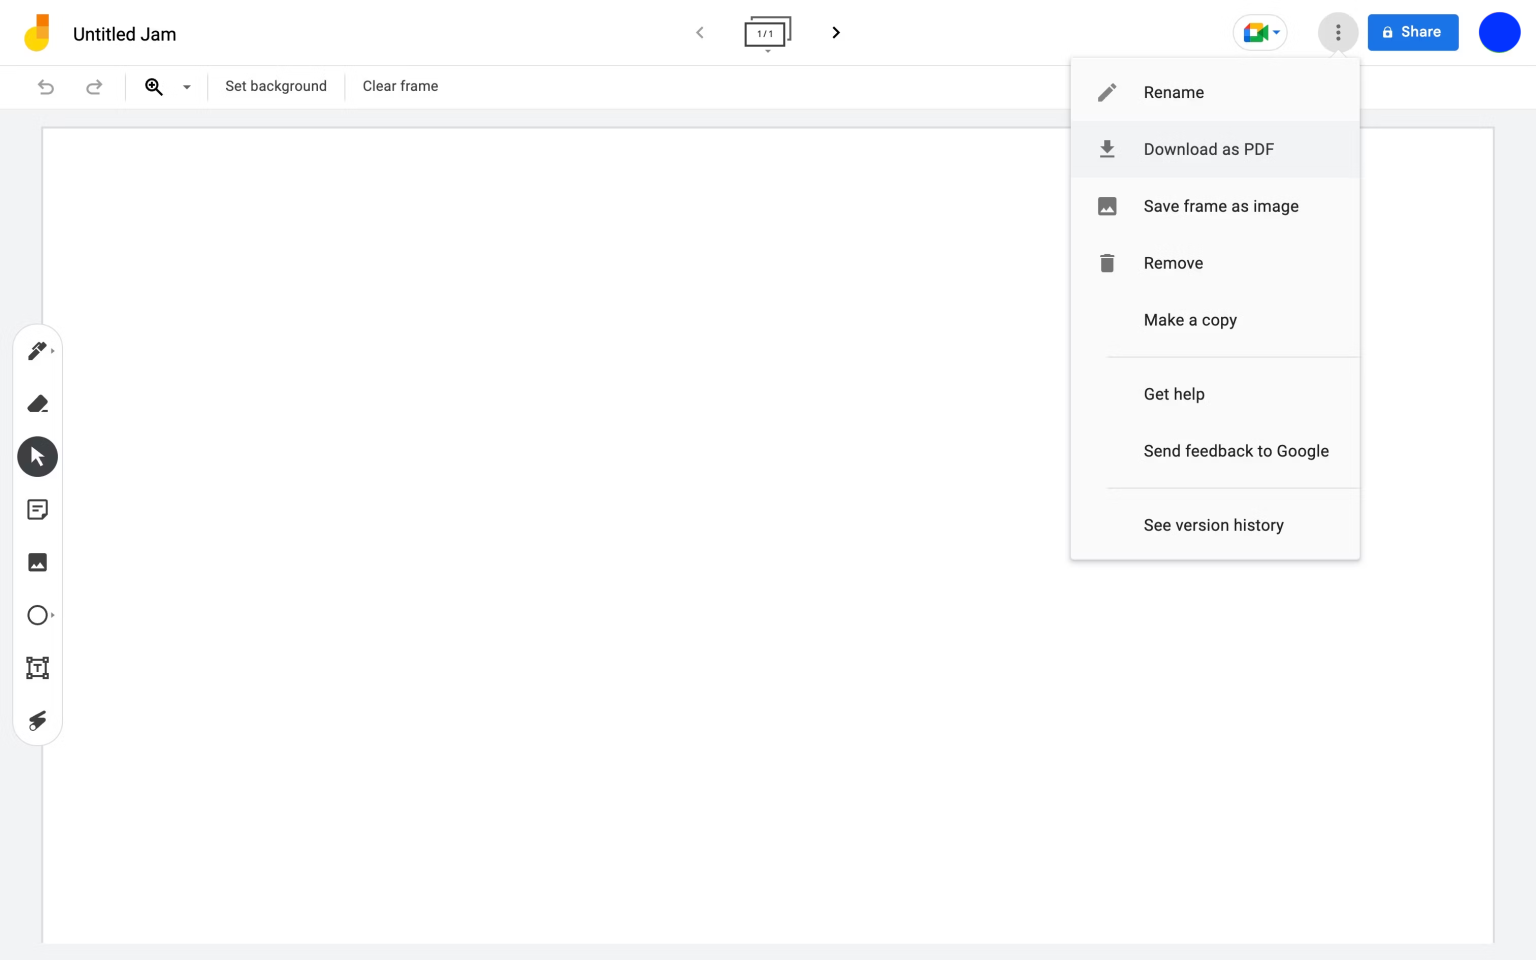Choose Rename from the menu
Screen dimensions: 1536x960
[x=1173, y=93]
